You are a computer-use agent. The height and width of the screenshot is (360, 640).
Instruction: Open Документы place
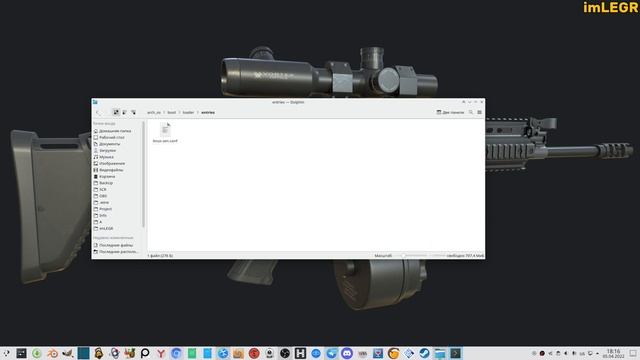[x=107, y=144]
